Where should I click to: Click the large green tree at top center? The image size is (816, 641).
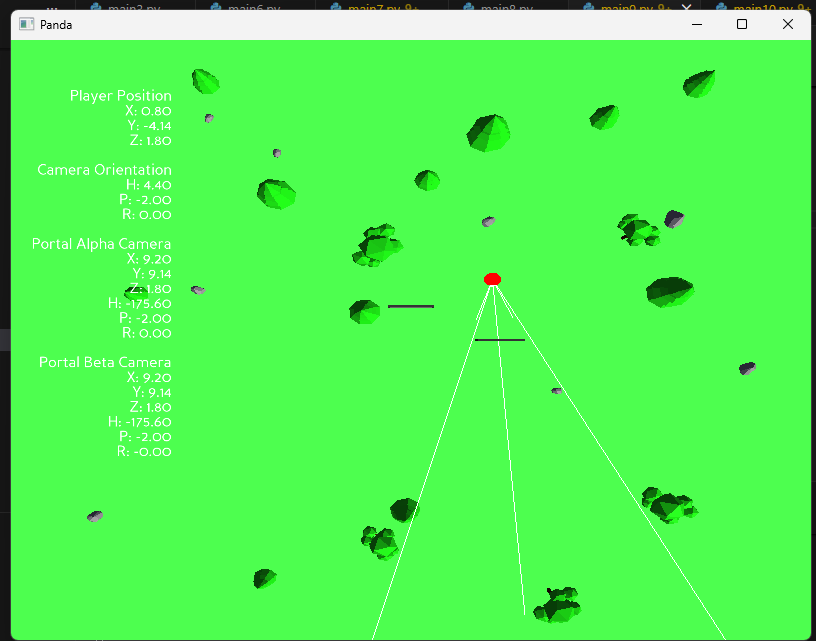[488, 132]
